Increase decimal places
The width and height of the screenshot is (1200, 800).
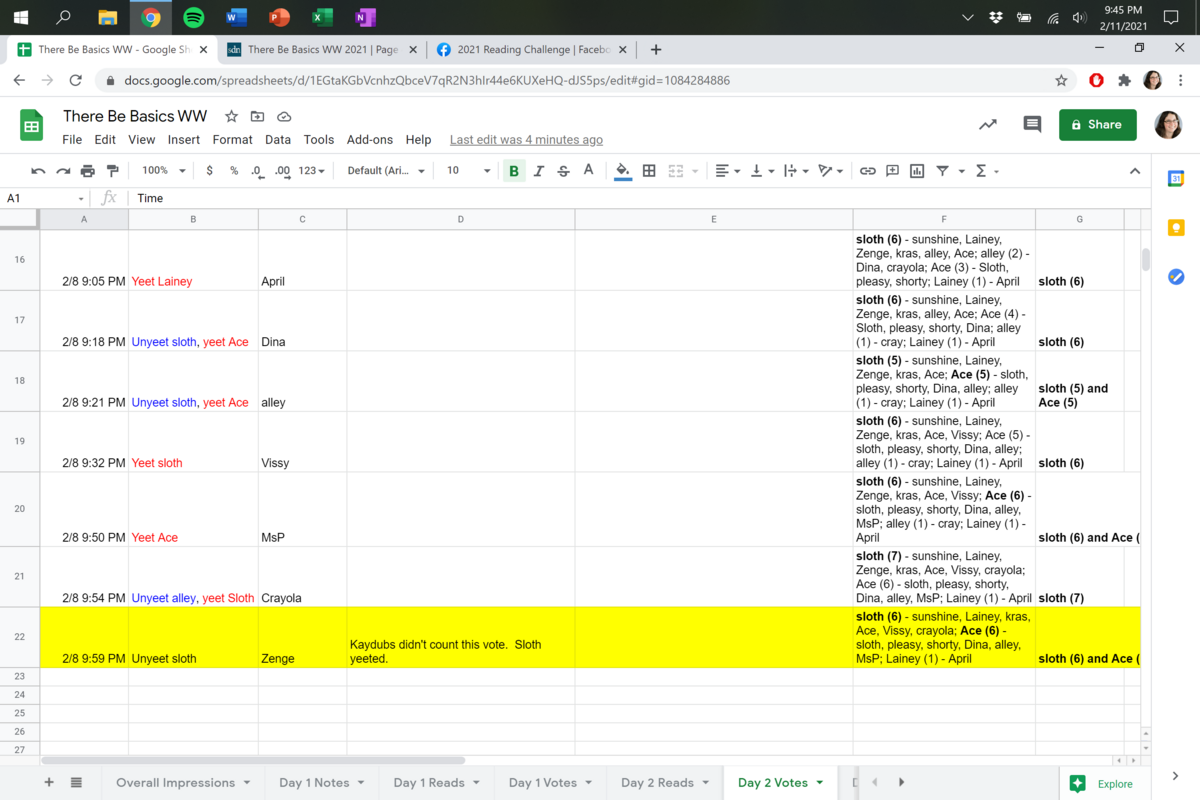(282, 171)
